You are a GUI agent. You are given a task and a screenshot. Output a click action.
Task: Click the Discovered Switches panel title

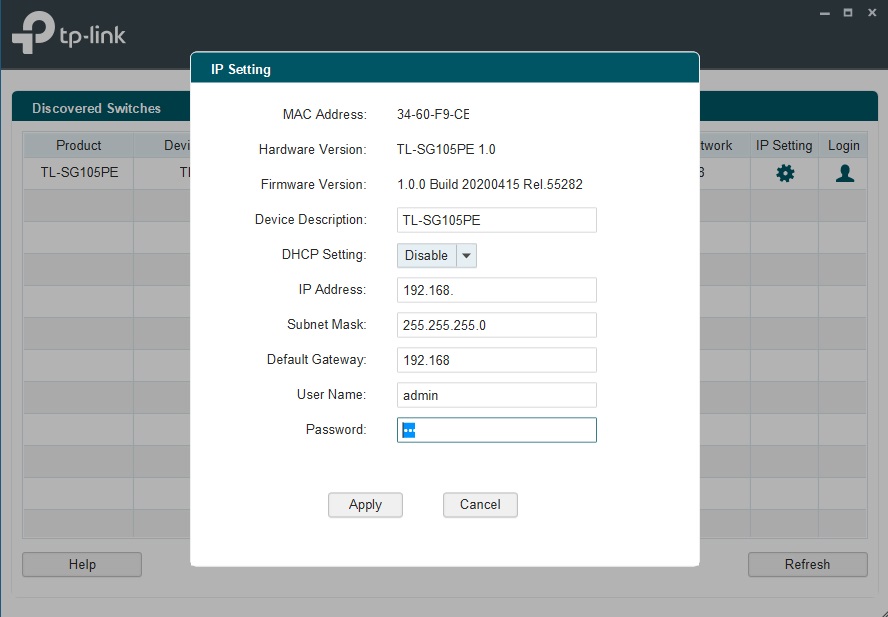(96, 108)
